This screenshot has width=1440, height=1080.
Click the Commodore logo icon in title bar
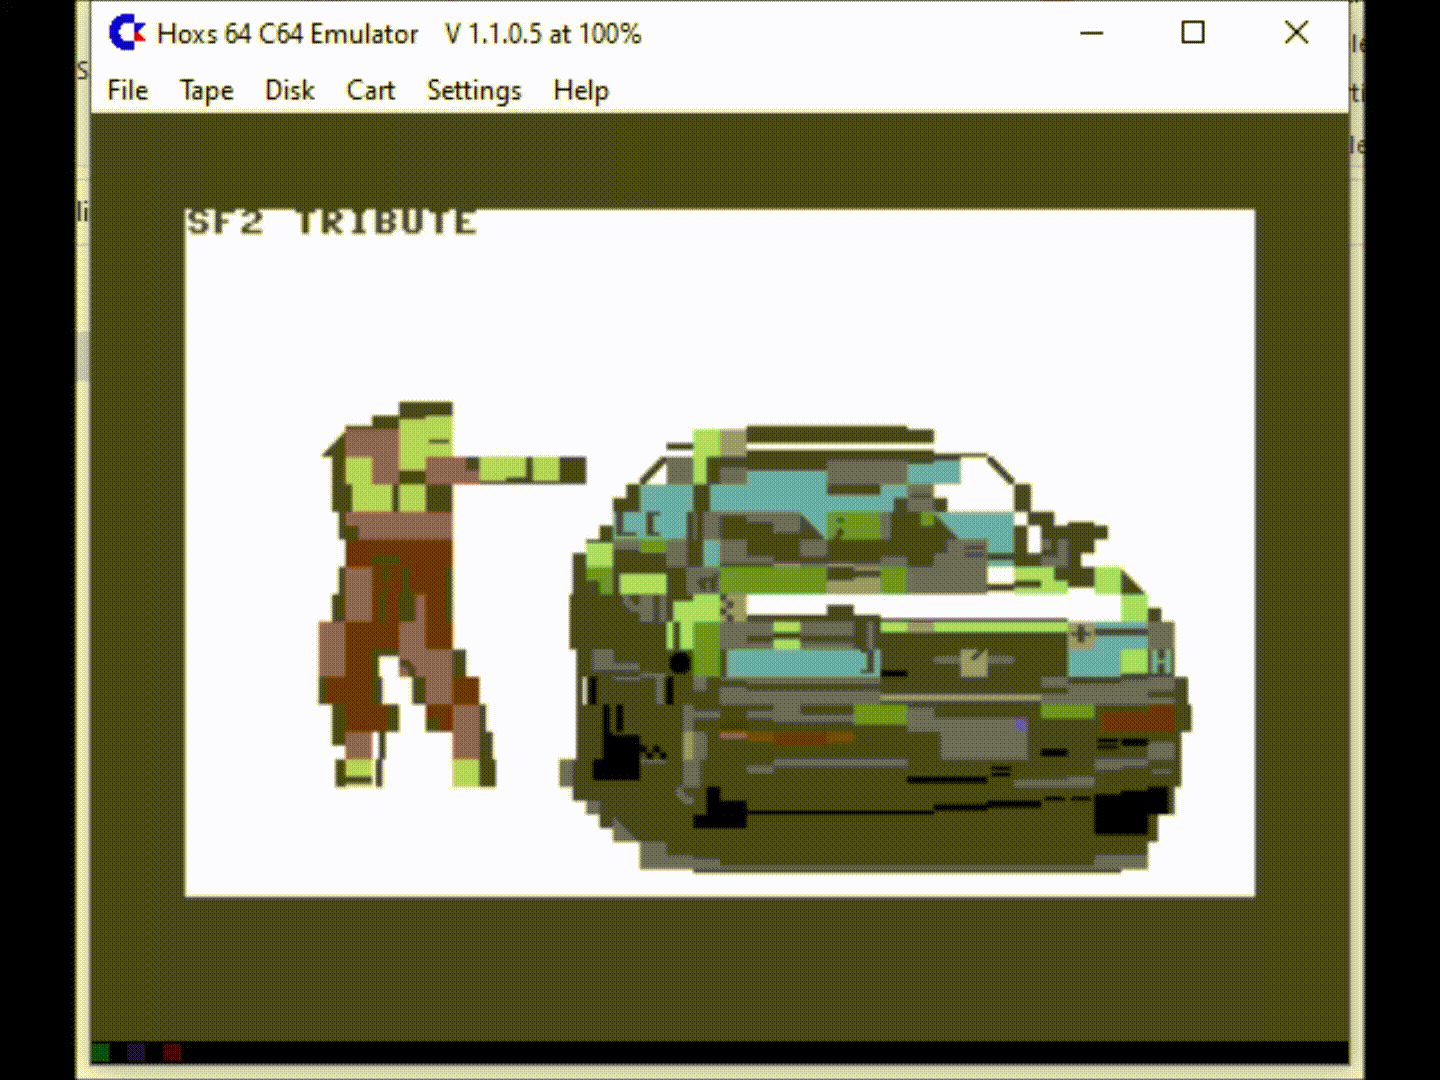[x=127, y=33]
